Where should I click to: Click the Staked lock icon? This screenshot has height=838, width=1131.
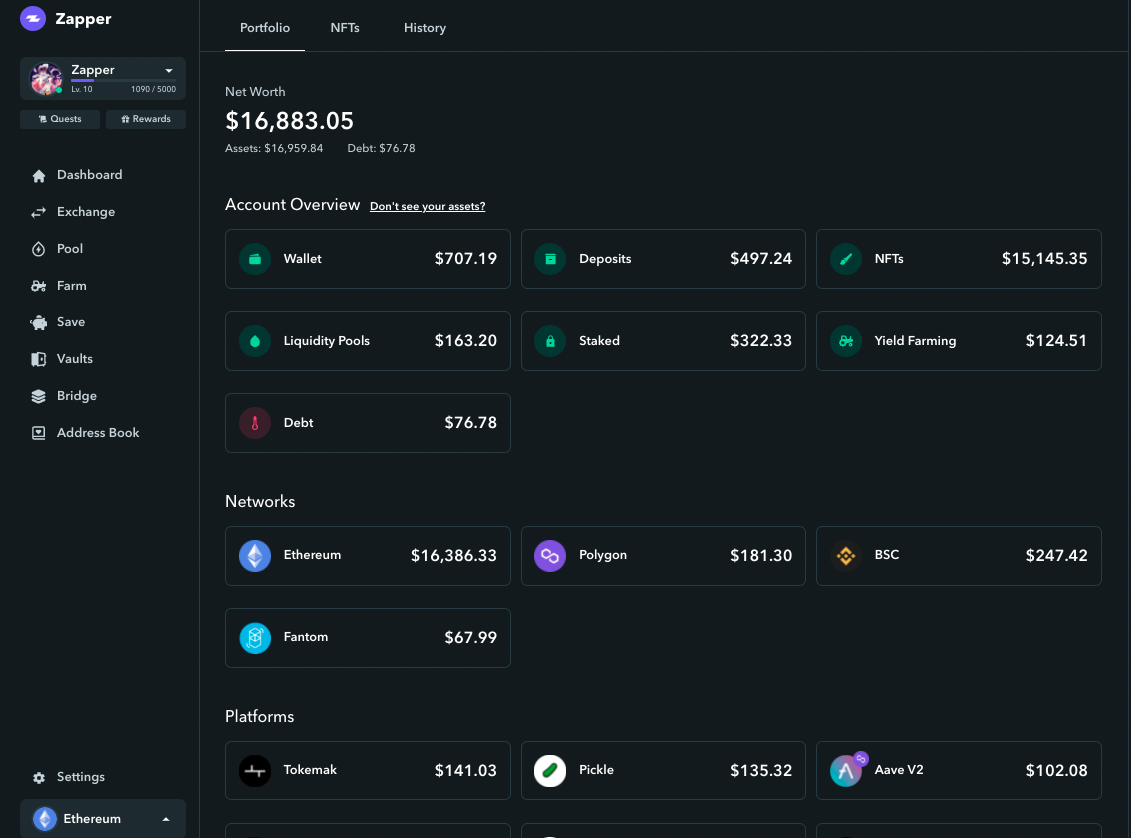(x=550, y=341)
